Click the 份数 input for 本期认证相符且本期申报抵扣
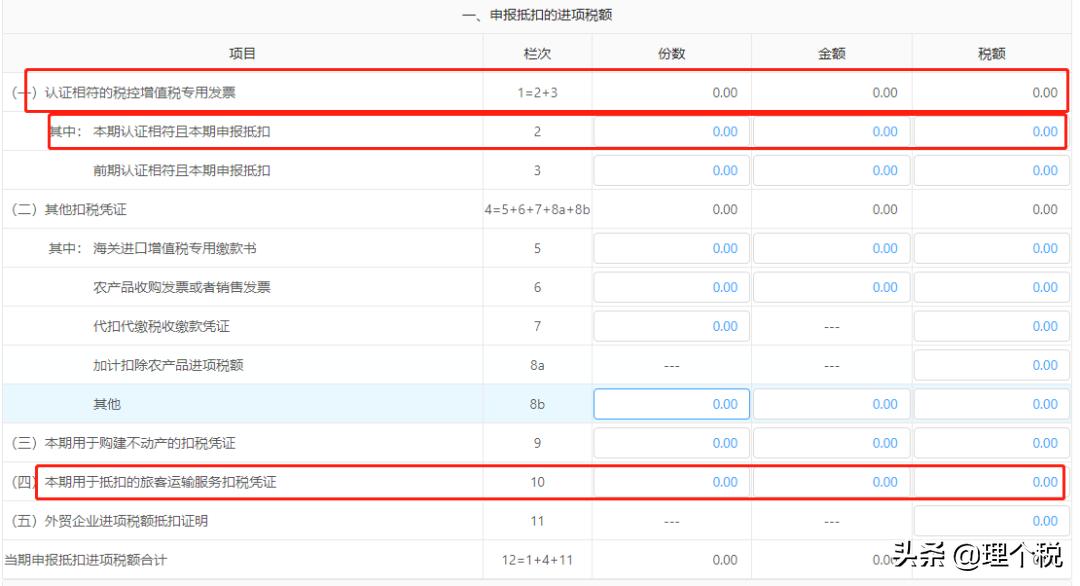Screen dimensions: 1080x586 tap(671, 130)
